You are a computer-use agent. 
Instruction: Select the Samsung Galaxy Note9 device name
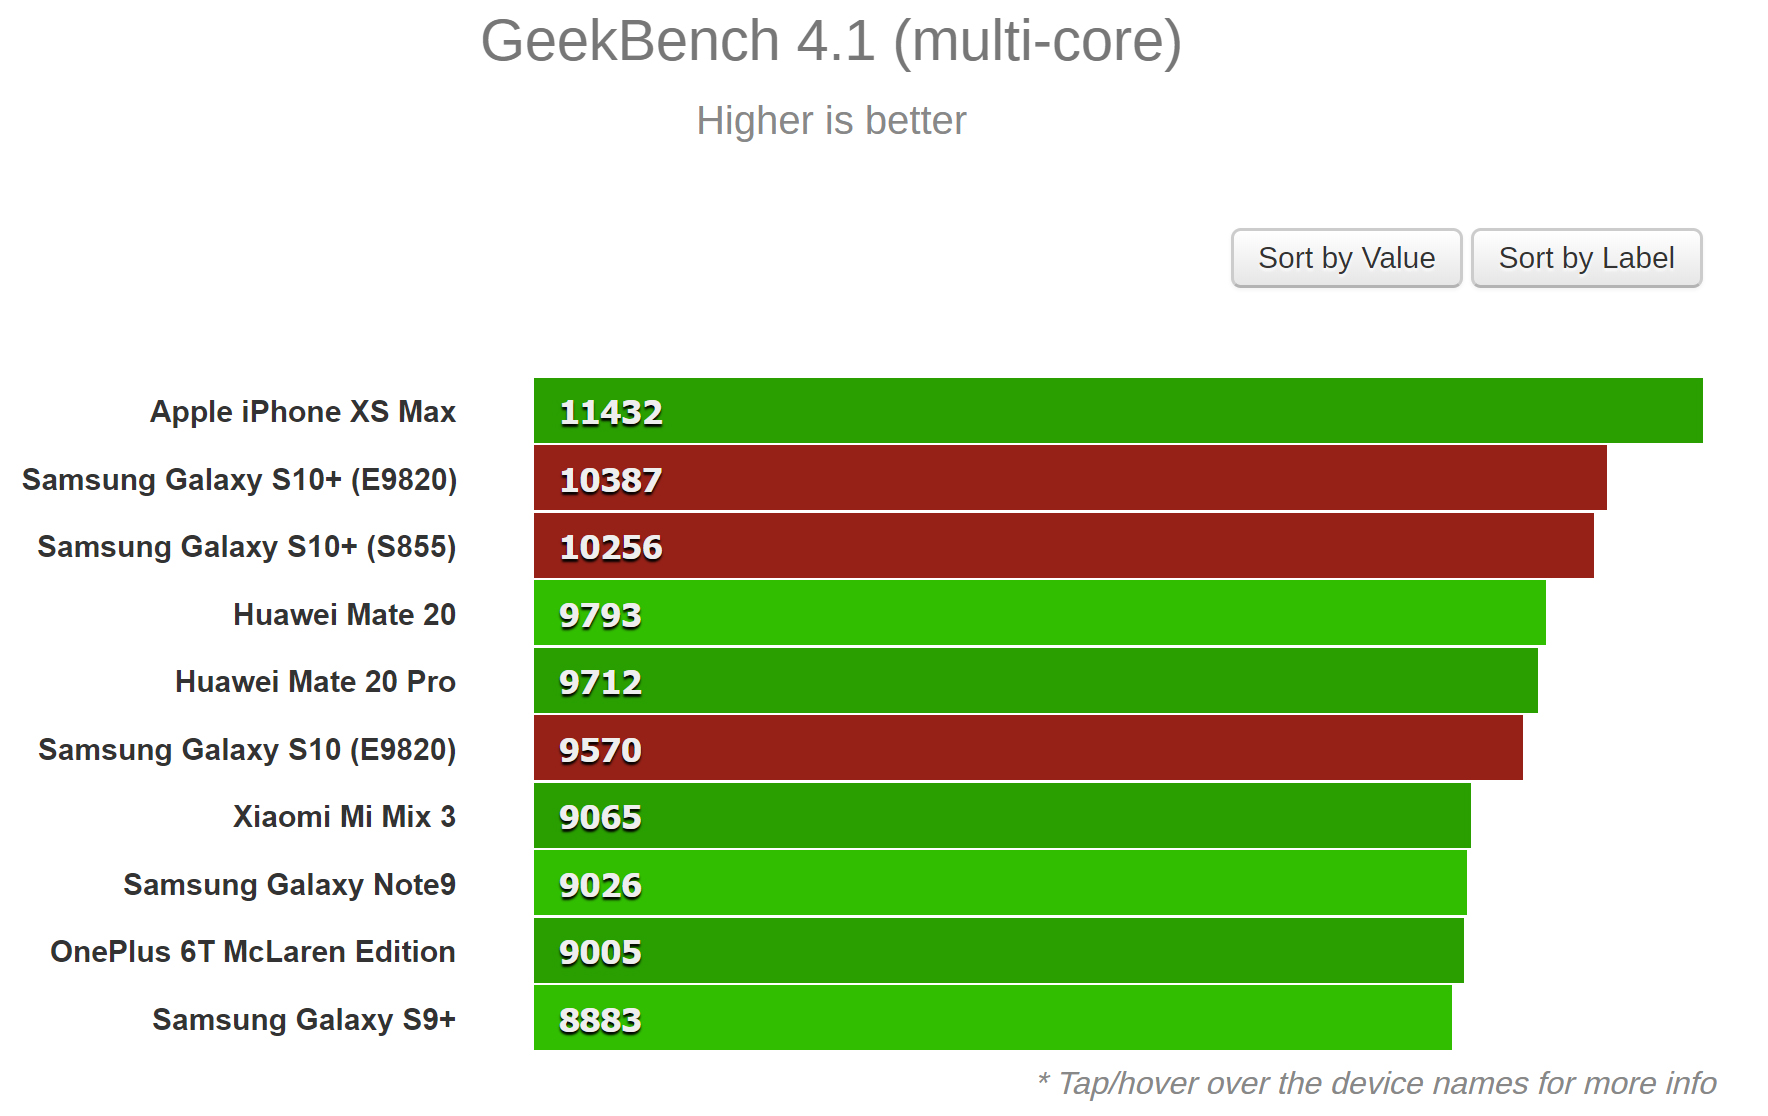click(x=289, y=885)
